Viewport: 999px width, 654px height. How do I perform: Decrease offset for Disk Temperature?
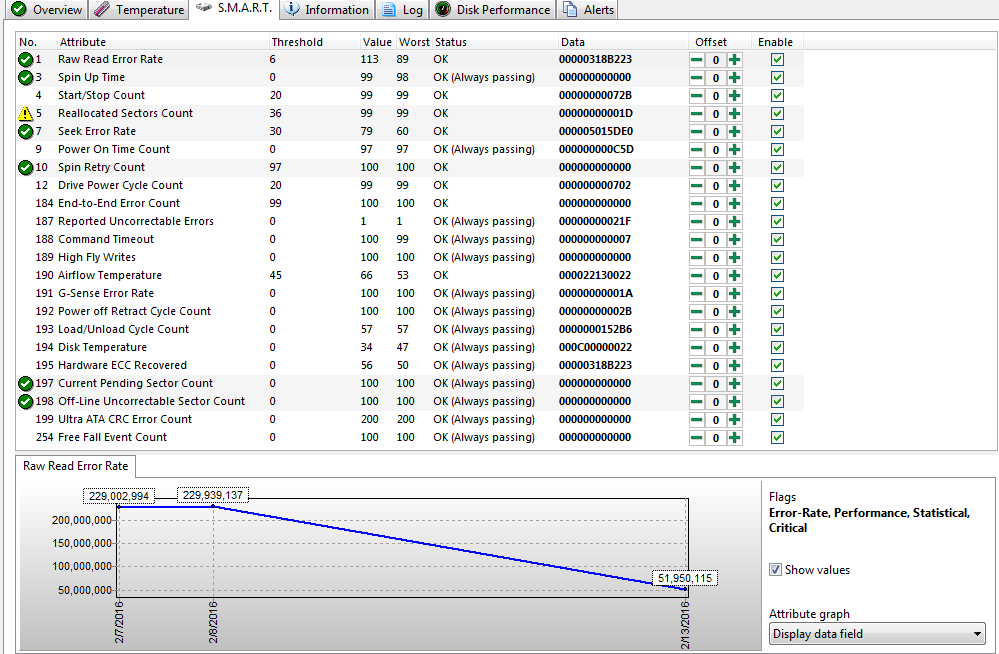pyautogui.click(x=697, y=348)
